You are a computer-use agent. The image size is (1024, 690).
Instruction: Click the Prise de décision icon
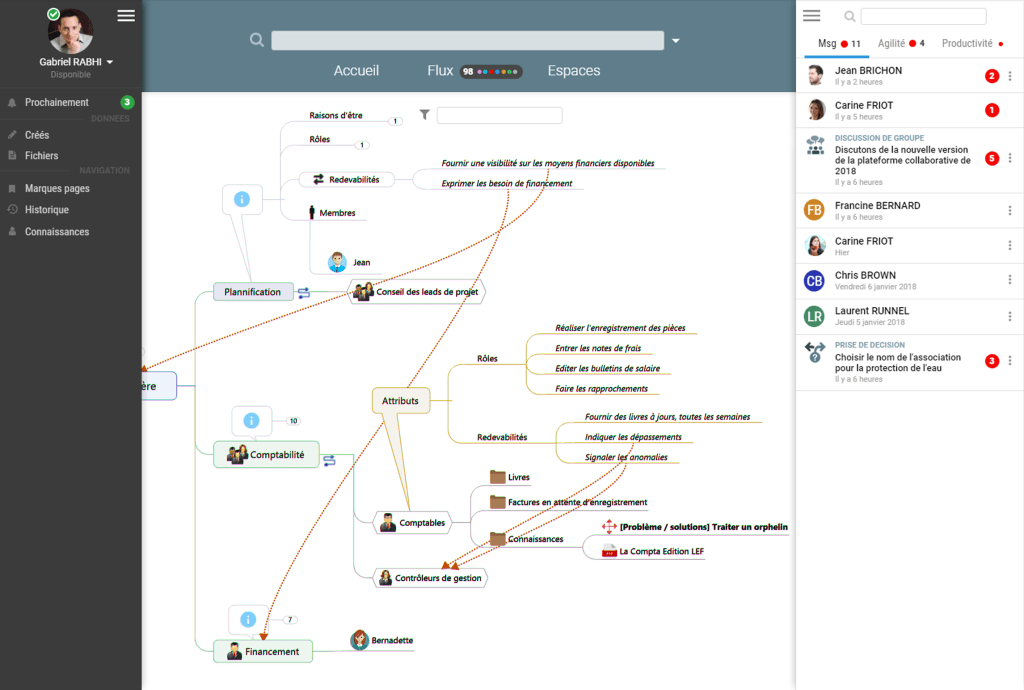[815, 352]
